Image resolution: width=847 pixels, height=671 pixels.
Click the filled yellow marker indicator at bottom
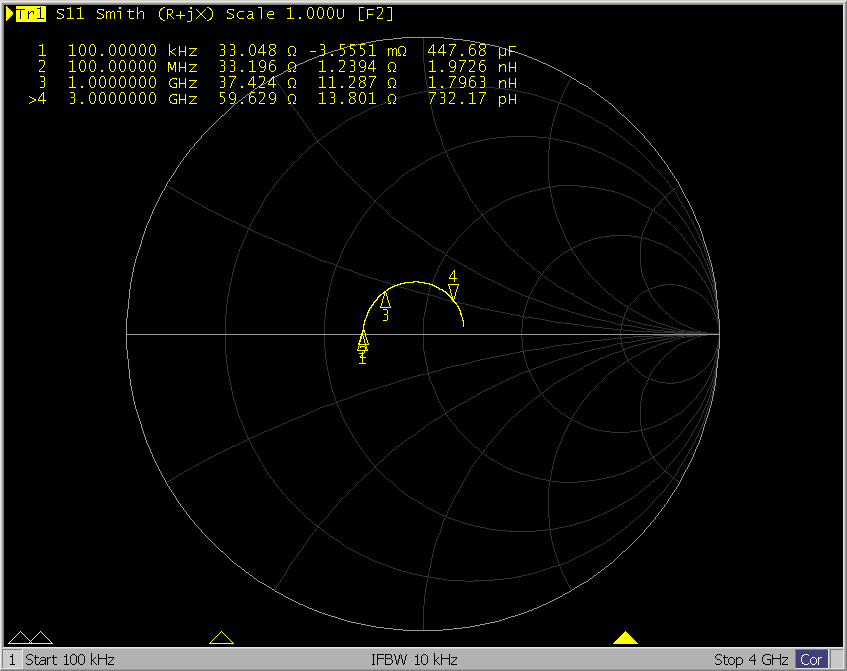[626, 638]
